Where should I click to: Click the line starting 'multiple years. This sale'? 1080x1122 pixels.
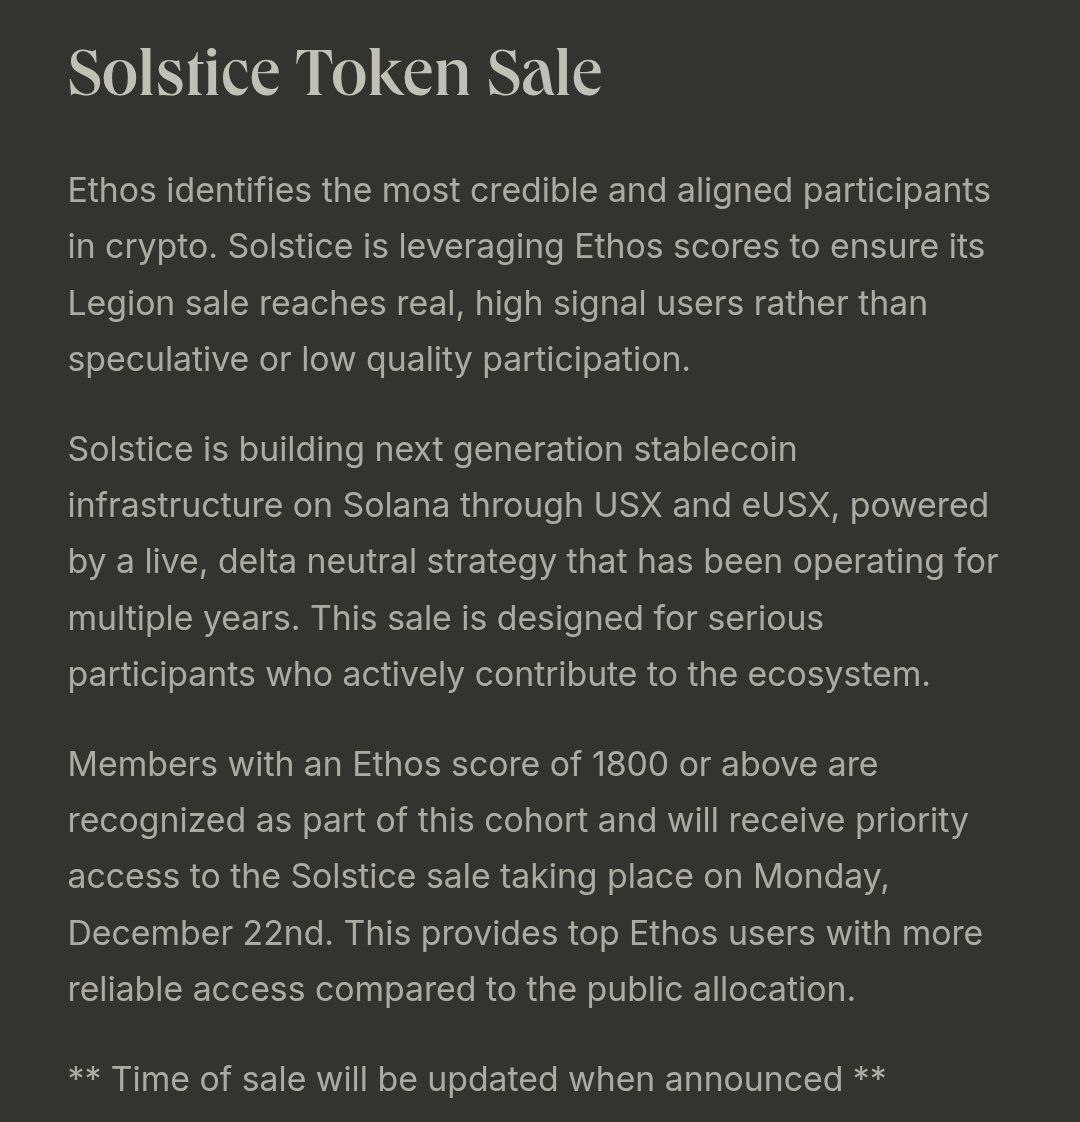point(445,618)
